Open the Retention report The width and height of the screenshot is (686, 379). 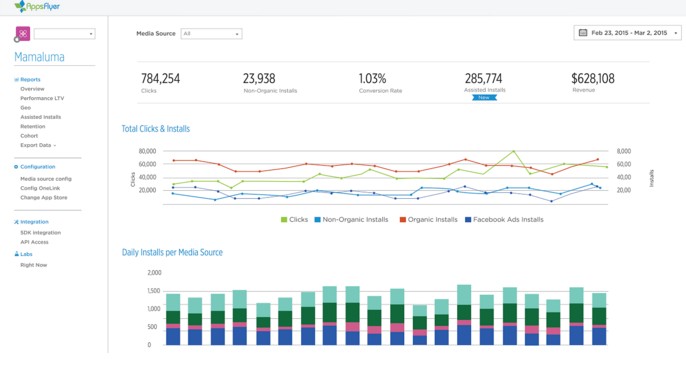33,126
